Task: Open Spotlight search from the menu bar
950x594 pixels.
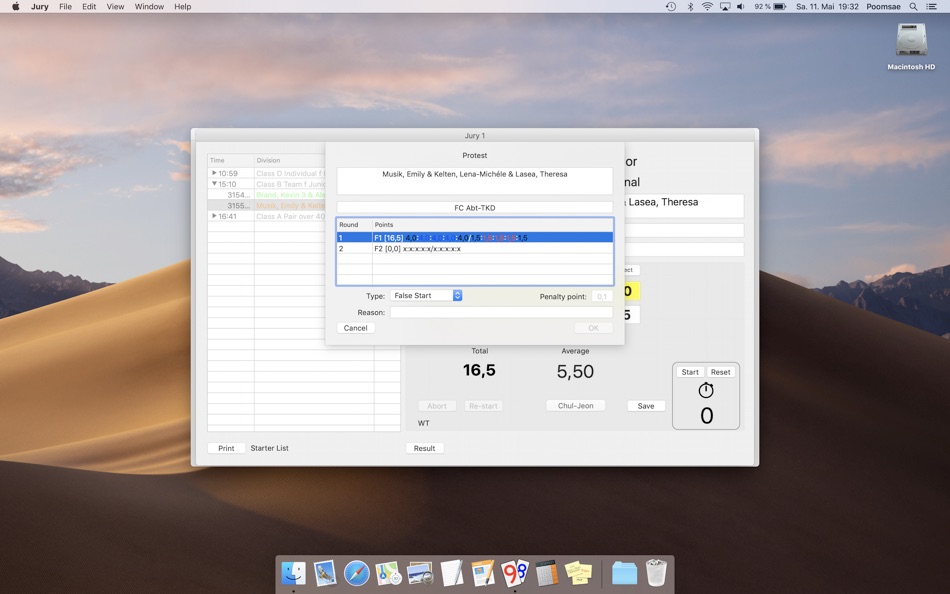Action: click(x=912, y=6)
